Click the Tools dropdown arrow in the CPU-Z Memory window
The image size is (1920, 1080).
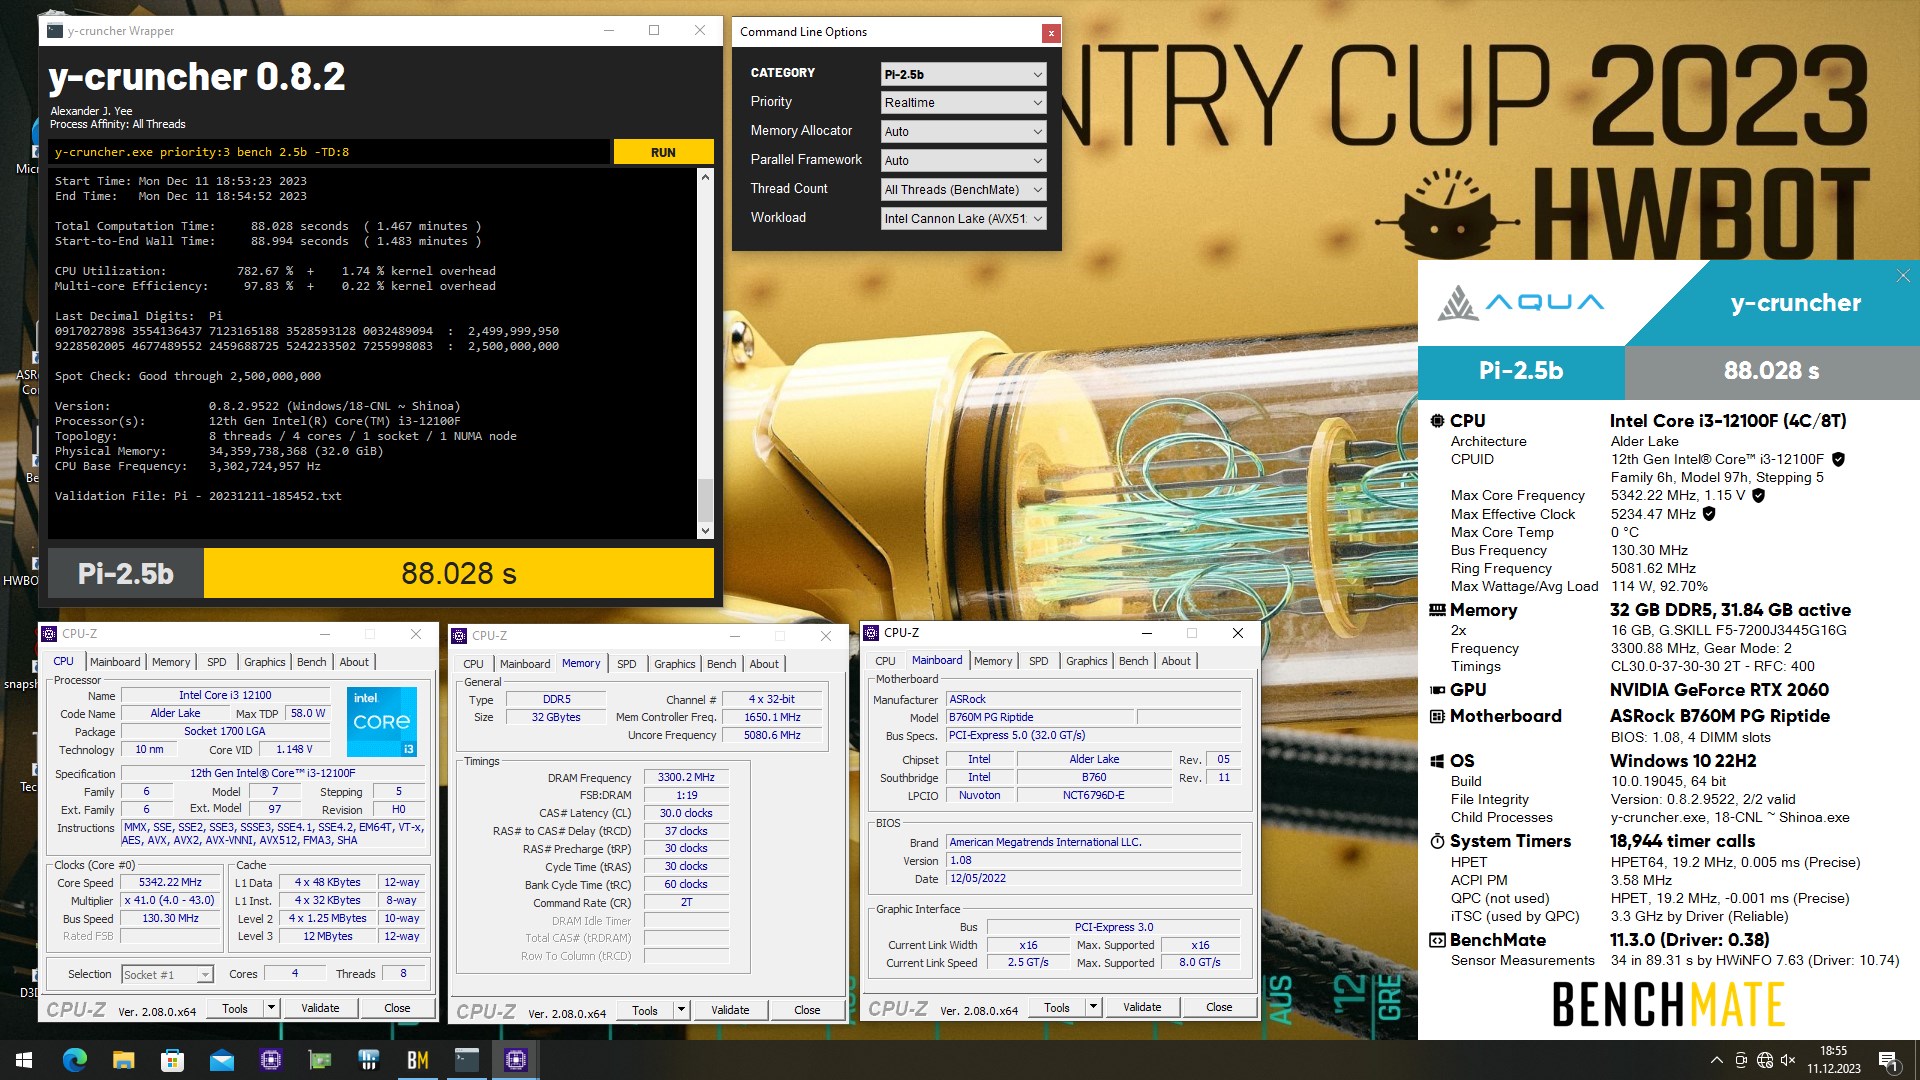coord(681,1011)
